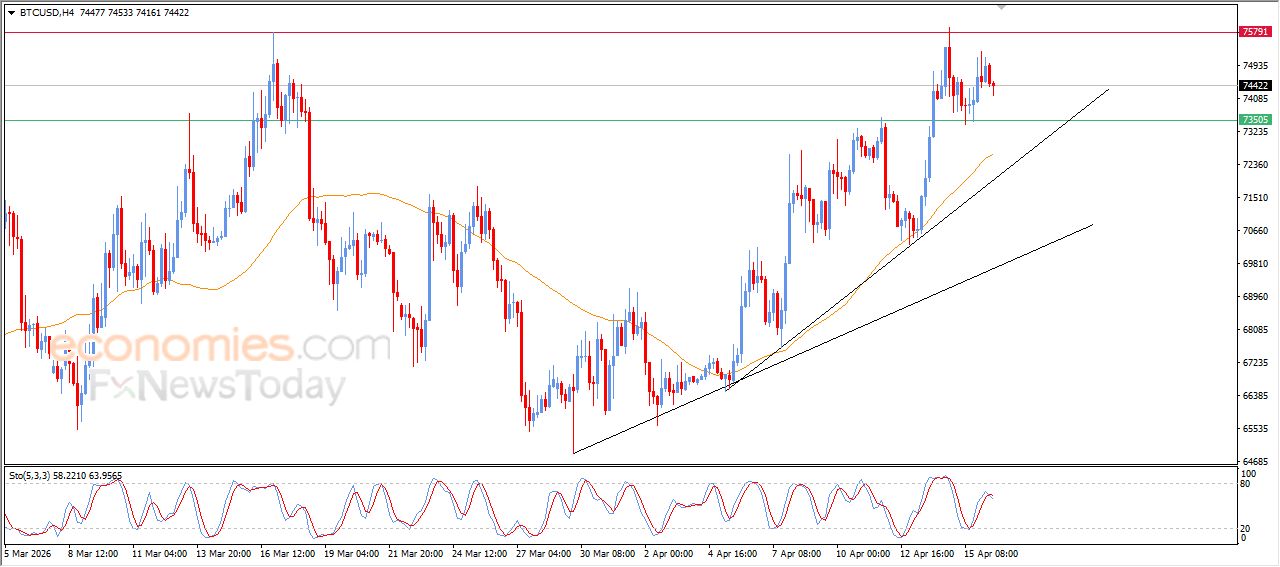Screen dimensions: 1280x567
Task: Select the red 75791 price label
Action: tap(1255, 32)
